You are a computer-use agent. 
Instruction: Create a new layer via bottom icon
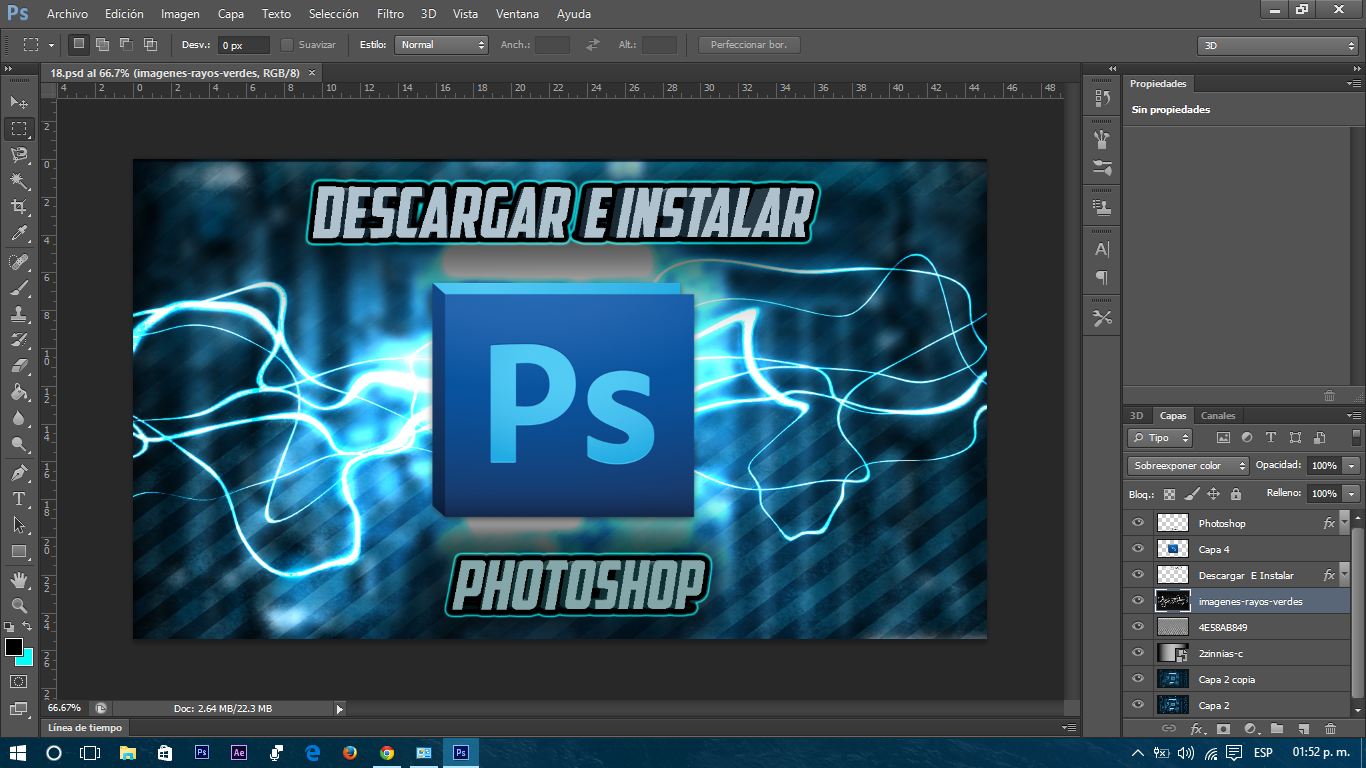coord(1303,729)
